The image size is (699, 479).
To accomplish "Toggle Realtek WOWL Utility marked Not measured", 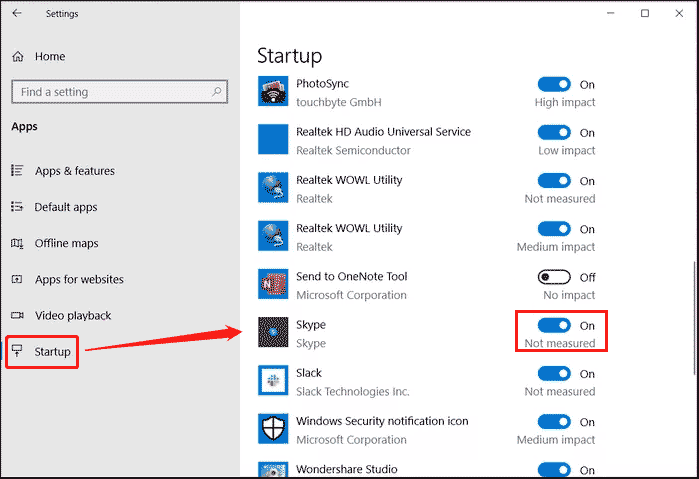I will (x=554, y=181).
